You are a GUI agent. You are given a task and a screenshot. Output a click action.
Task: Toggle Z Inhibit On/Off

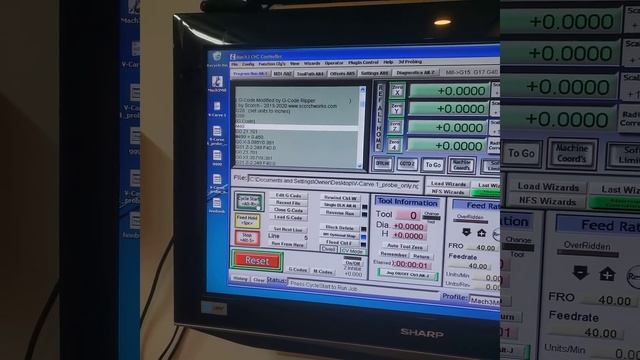353,263
